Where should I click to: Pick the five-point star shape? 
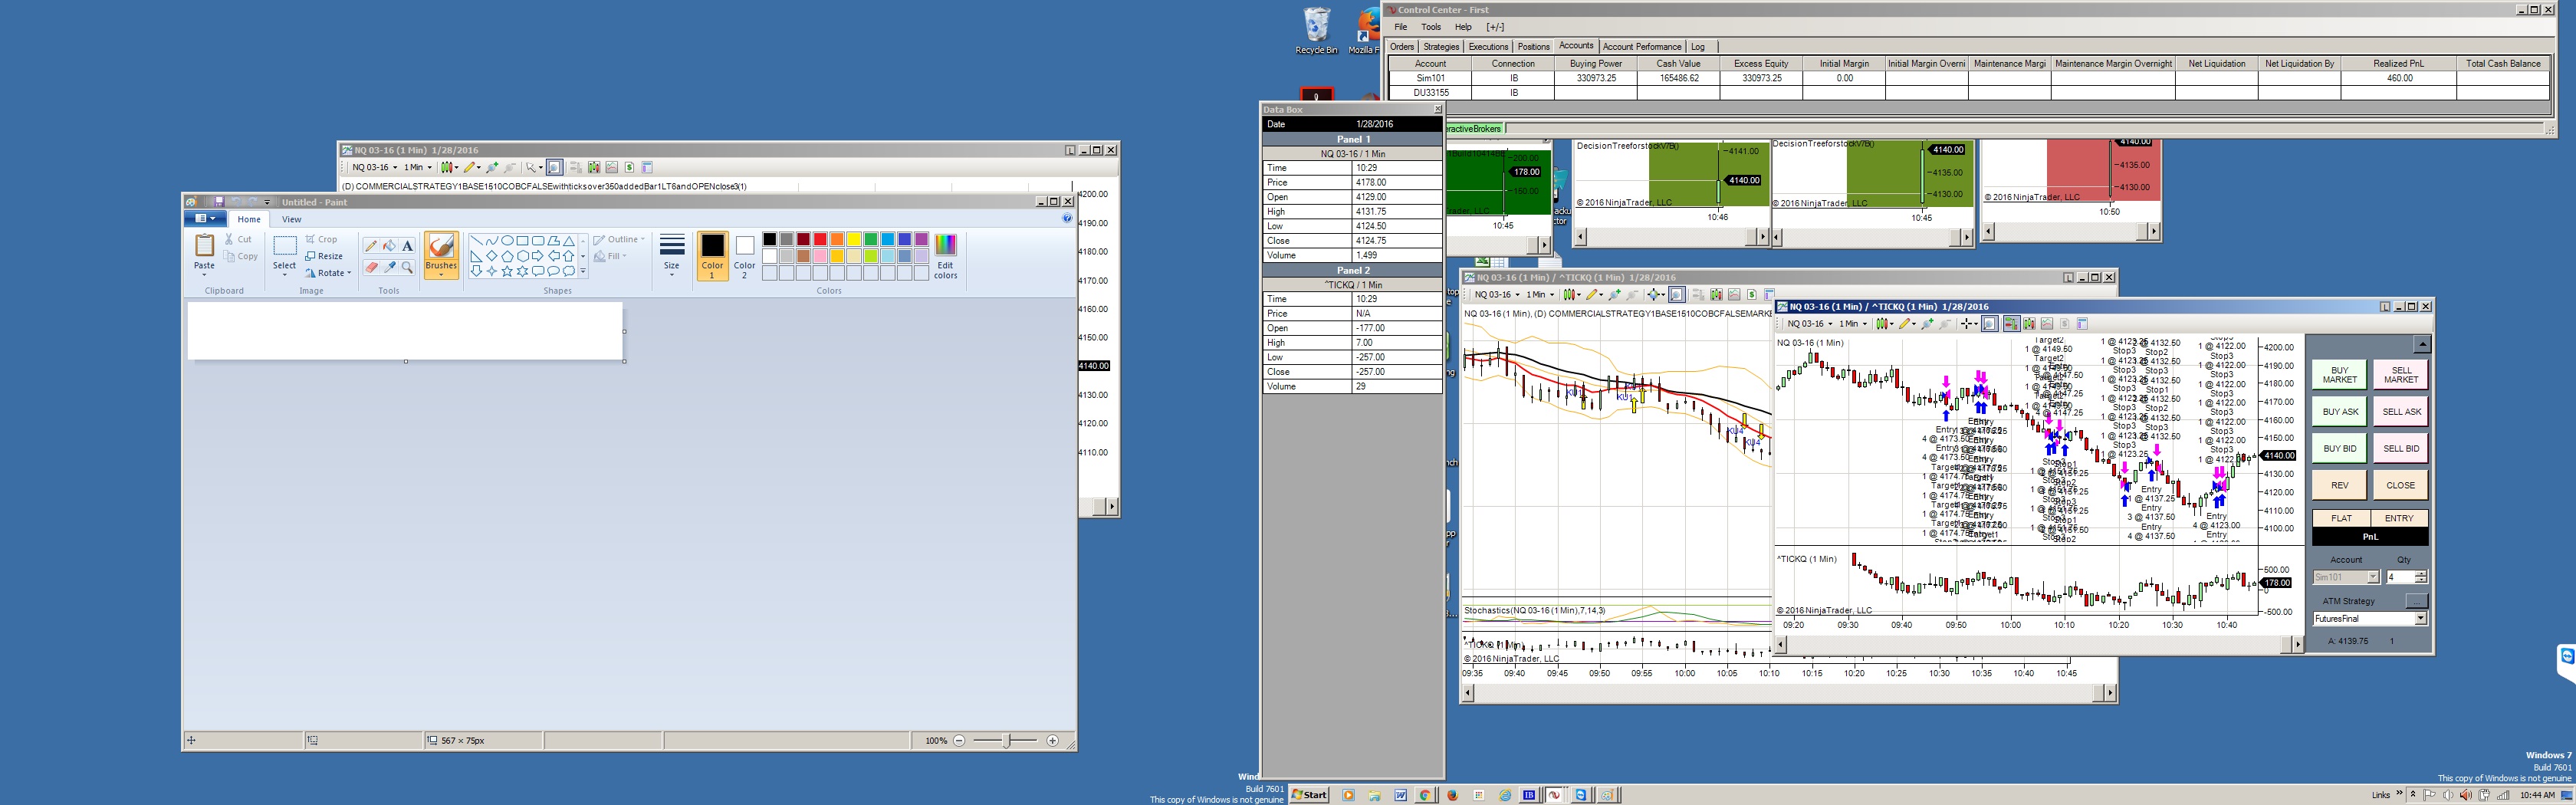pos(507,271)
